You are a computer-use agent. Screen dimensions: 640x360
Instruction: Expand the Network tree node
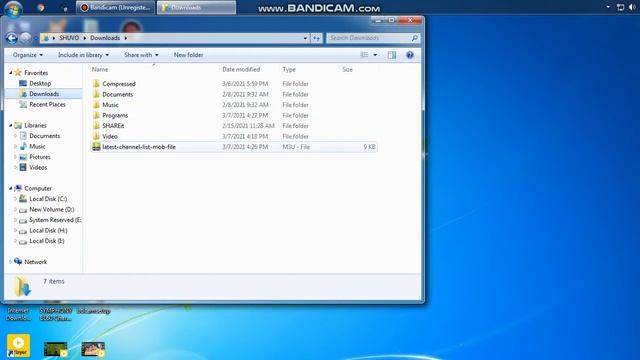(x=11, y=262)
